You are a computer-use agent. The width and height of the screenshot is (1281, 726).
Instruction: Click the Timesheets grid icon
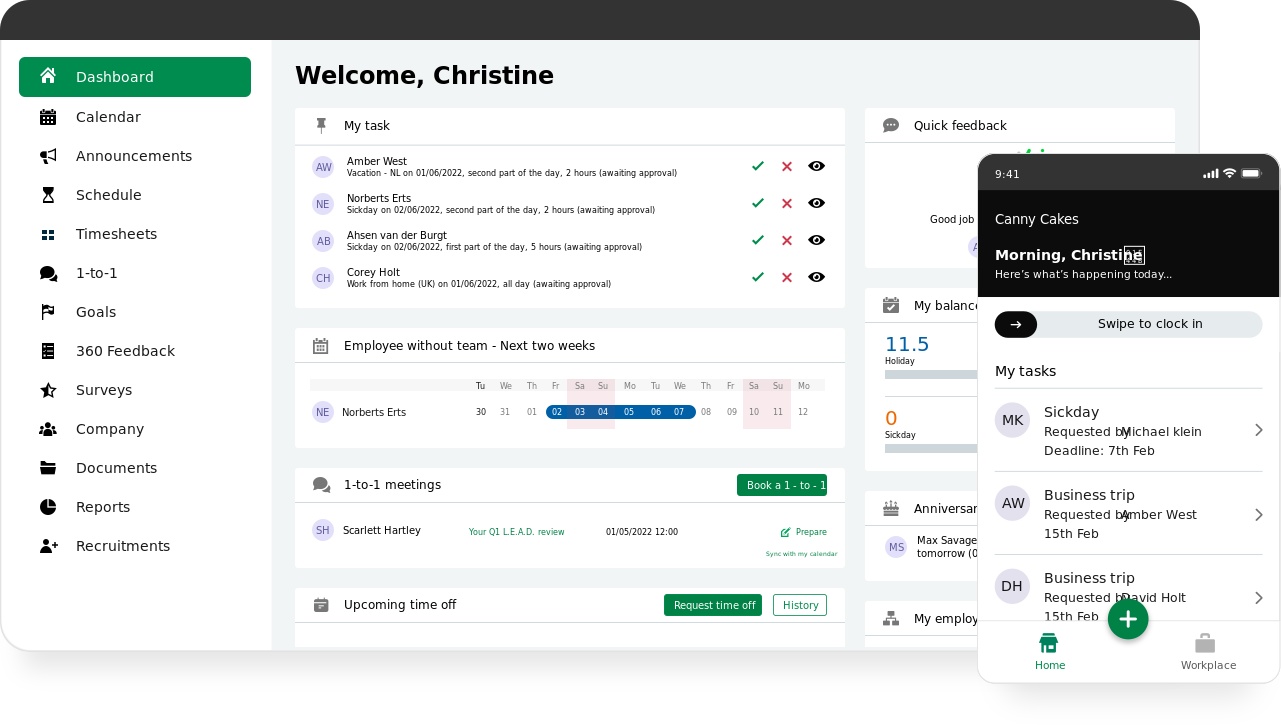pyautogui.click(x=48, y=234)
